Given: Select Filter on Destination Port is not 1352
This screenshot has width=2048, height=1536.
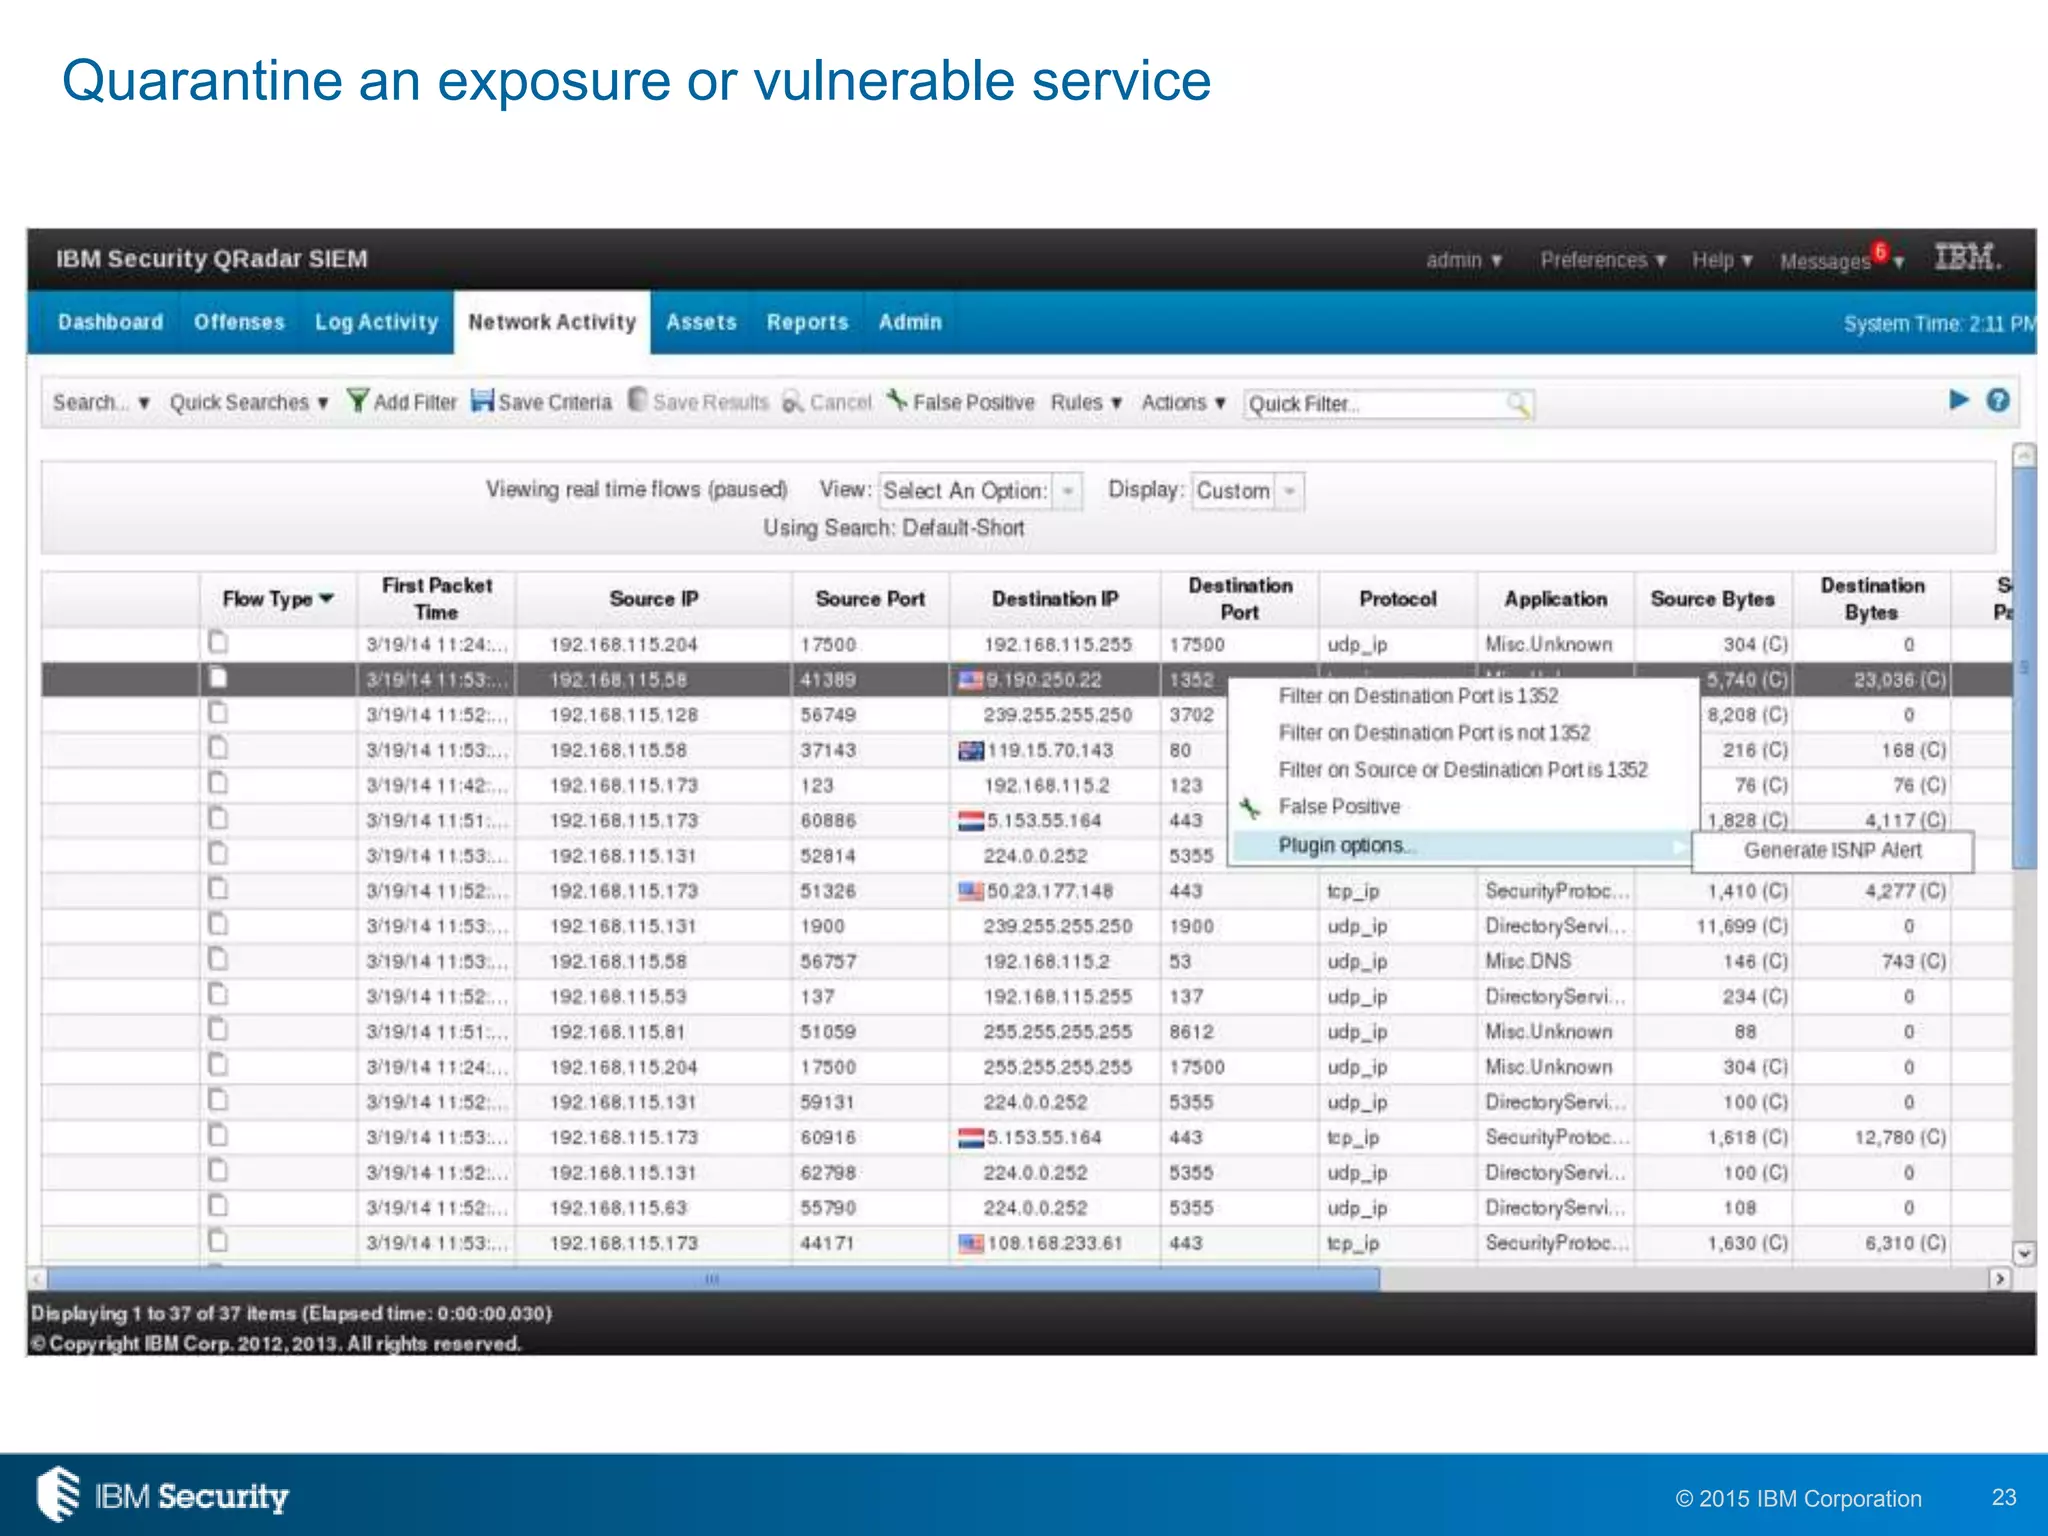Looking at the screenshot, I should (1434, 732).
